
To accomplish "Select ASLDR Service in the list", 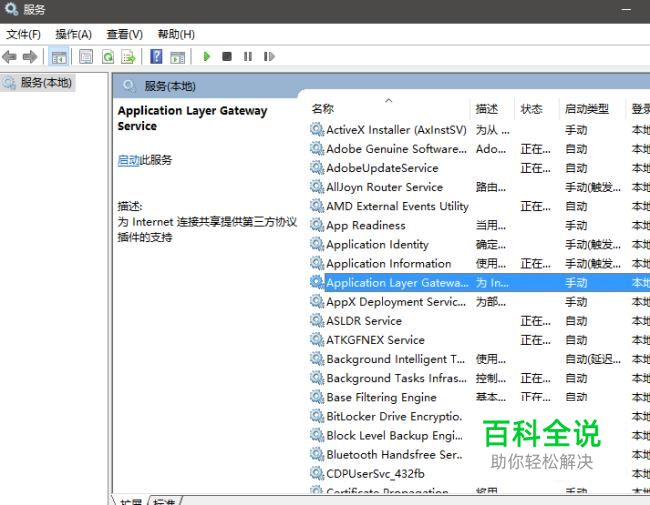I will tap(364, 320).
